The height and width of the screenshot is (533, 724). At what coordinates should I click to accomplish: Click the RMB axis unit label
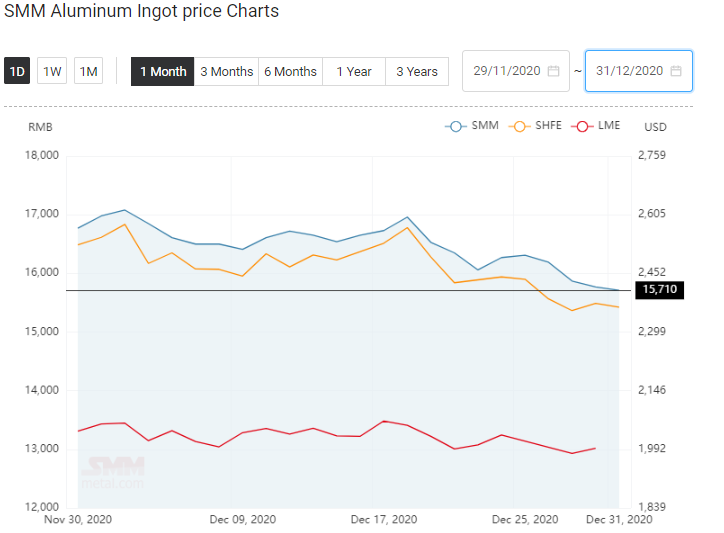coord(41,127)
